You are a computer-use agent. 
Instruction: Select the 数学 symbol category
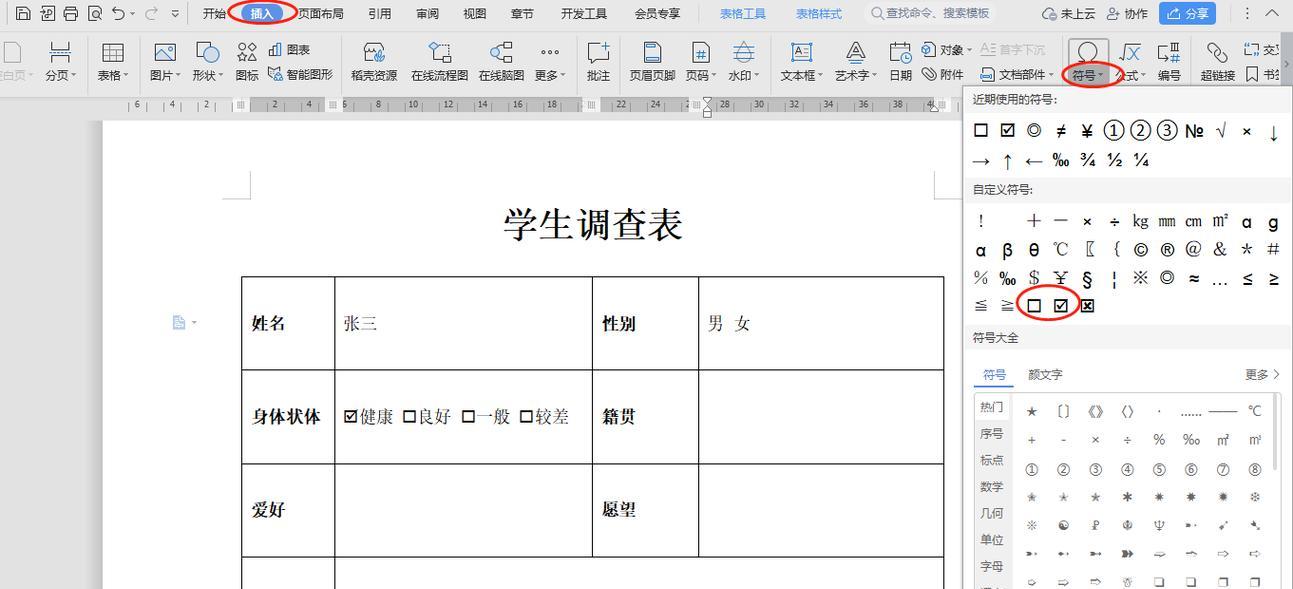point(991,487)
